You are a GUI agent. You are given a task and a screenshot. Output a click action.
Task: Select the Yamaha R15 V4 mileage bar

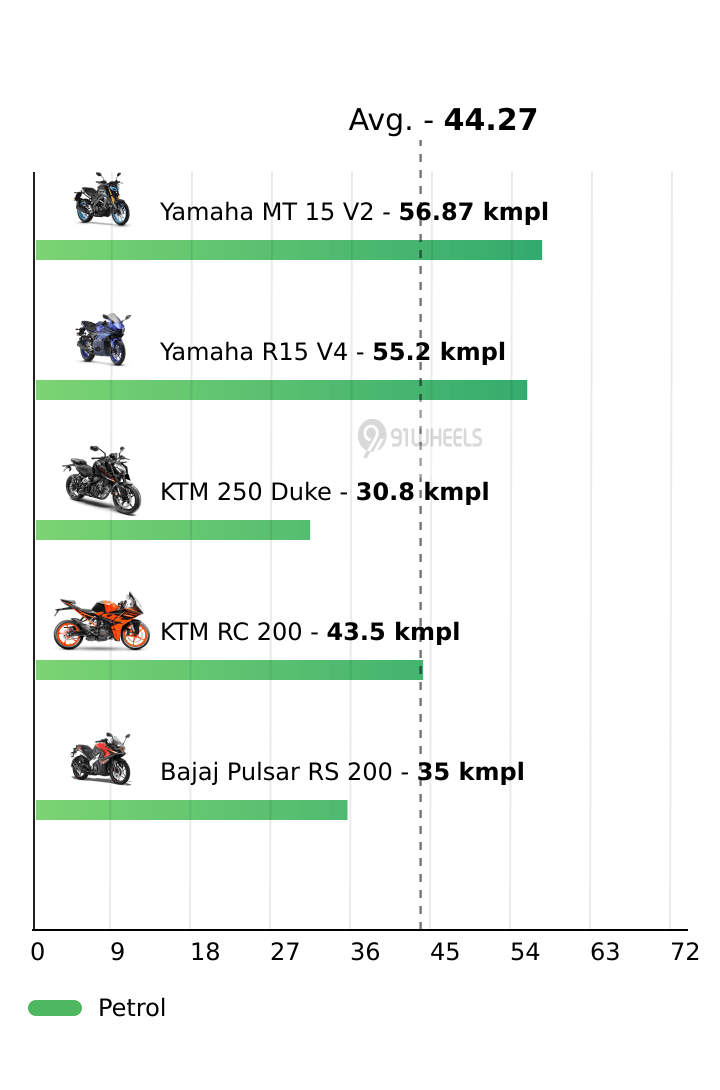tap(281, 390)
